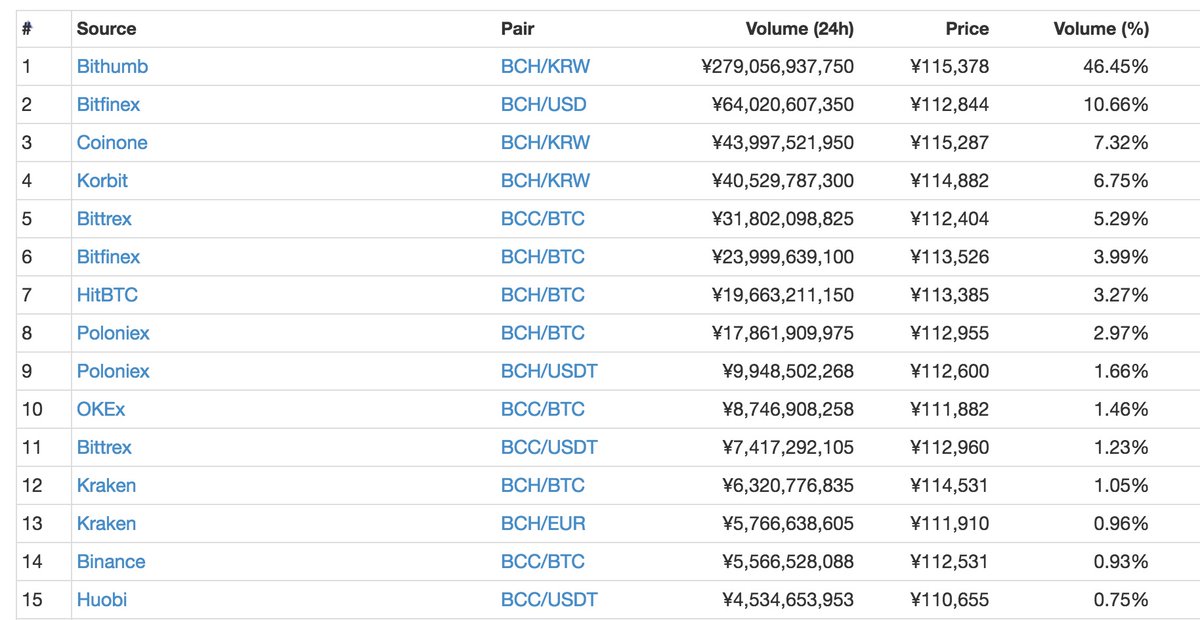Open the Bithumb exchange link
Screen dimensions: 1200x620
click(x=112, y=67)
